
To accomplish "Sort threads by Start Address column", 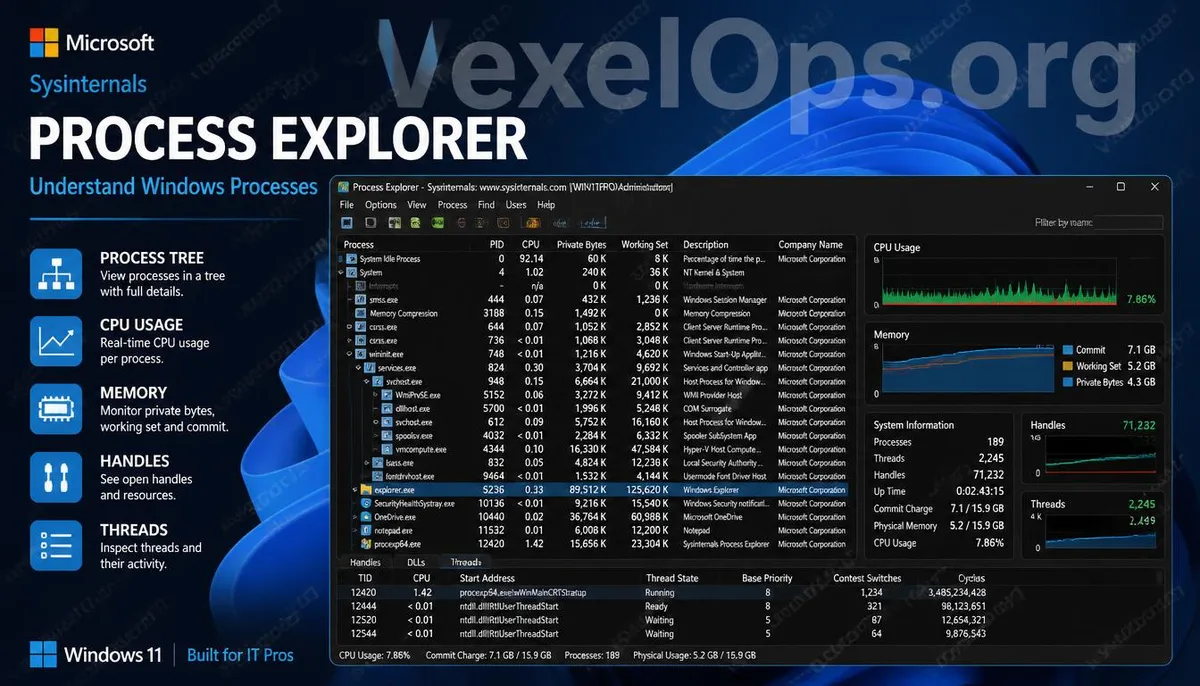I will 487,578.
